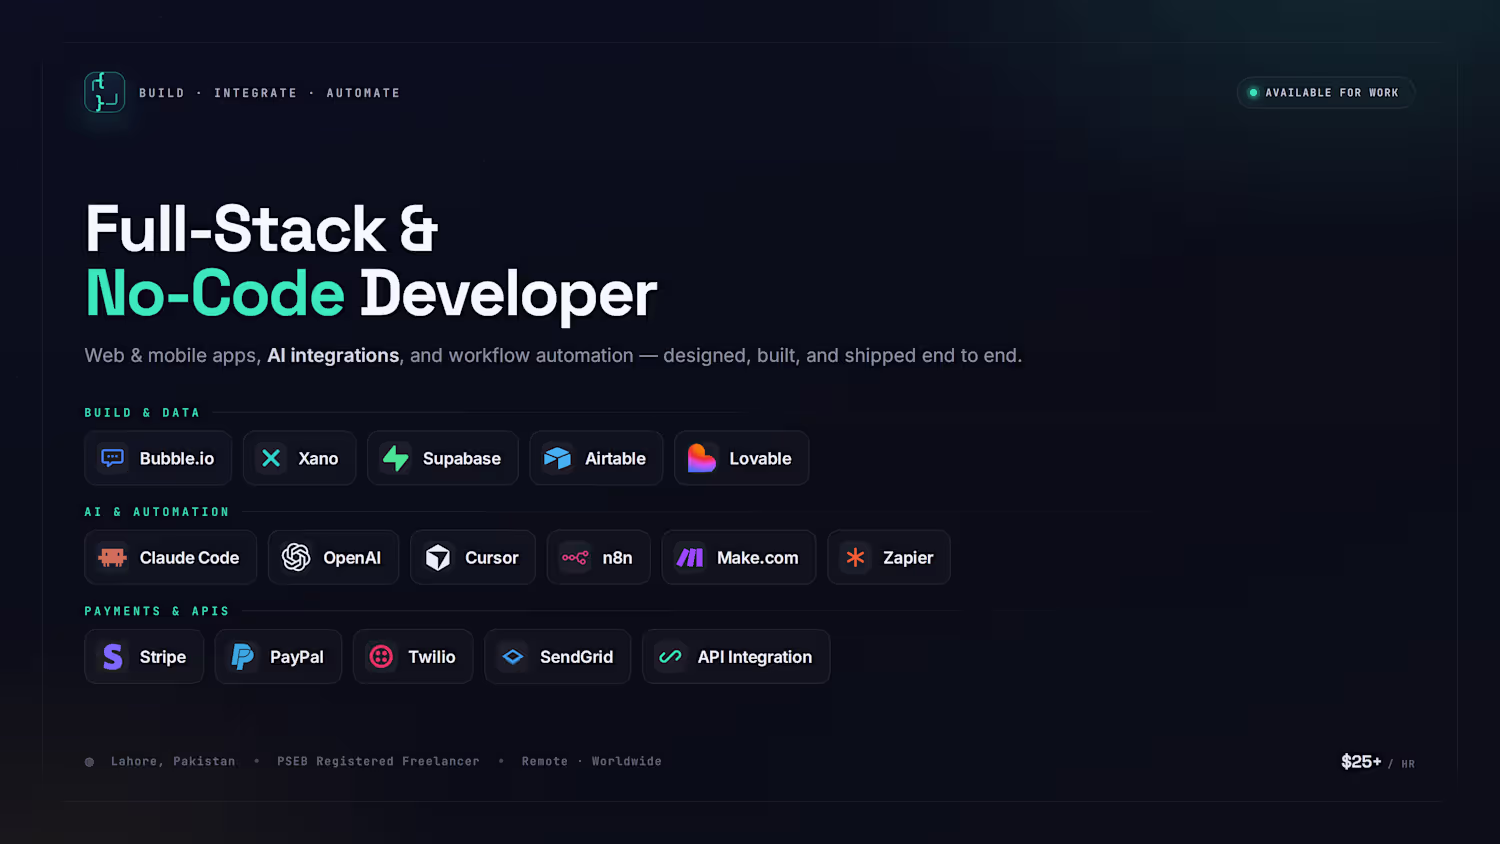Click the SendGrid blue icon
Image resolution: width=1500 pixels, height=844 pixels.
click(x=513, y=656)
